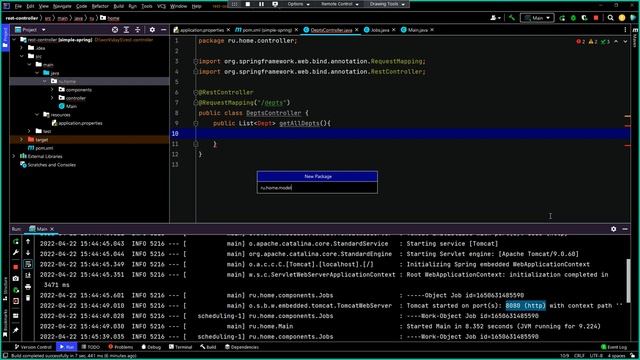
Task: Expand the target folder
Action: click(22, 140)
